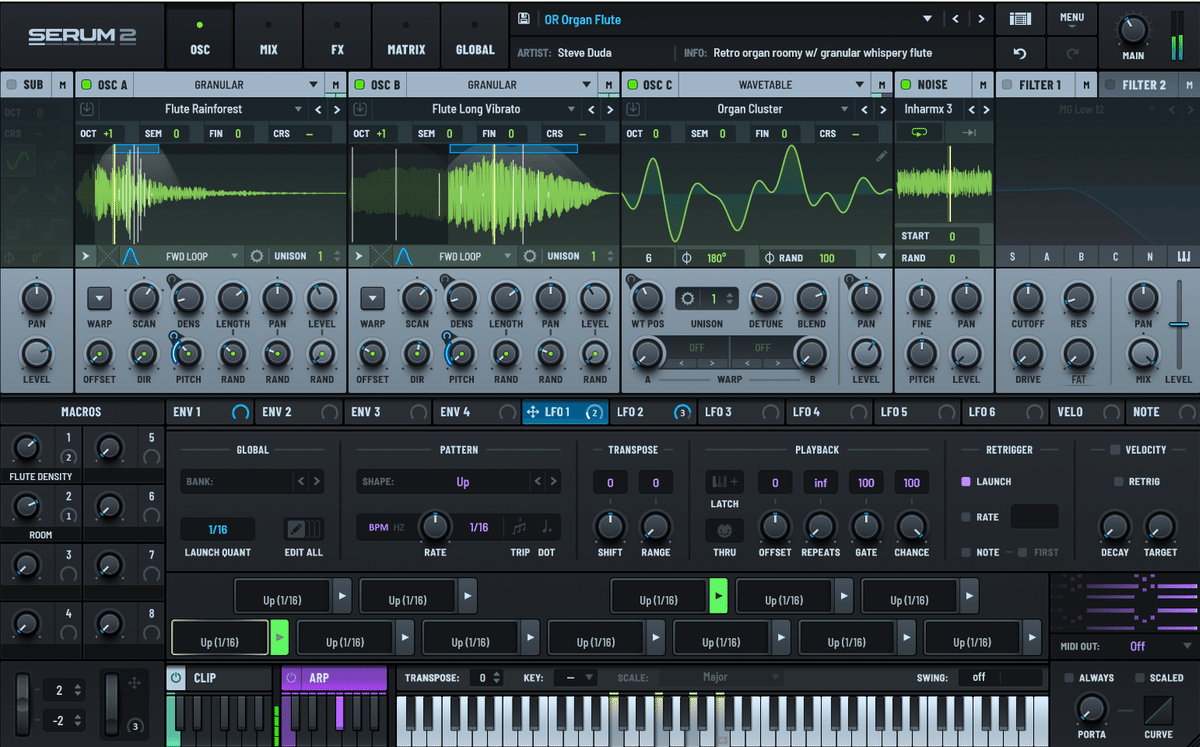
Task: Adjust the filter LEVEL vertical slider
Action: coord(1178,325)
